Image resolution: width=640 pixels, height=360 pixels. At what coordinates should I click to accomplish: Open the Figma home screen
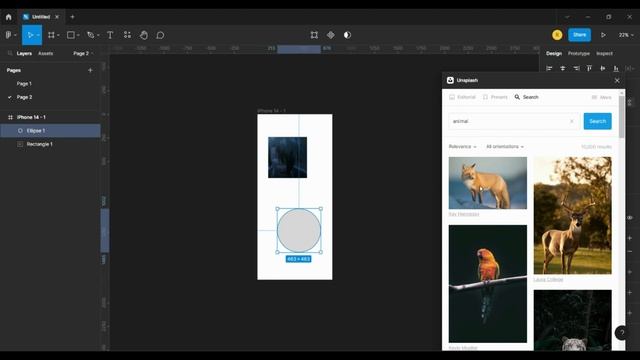9,17
